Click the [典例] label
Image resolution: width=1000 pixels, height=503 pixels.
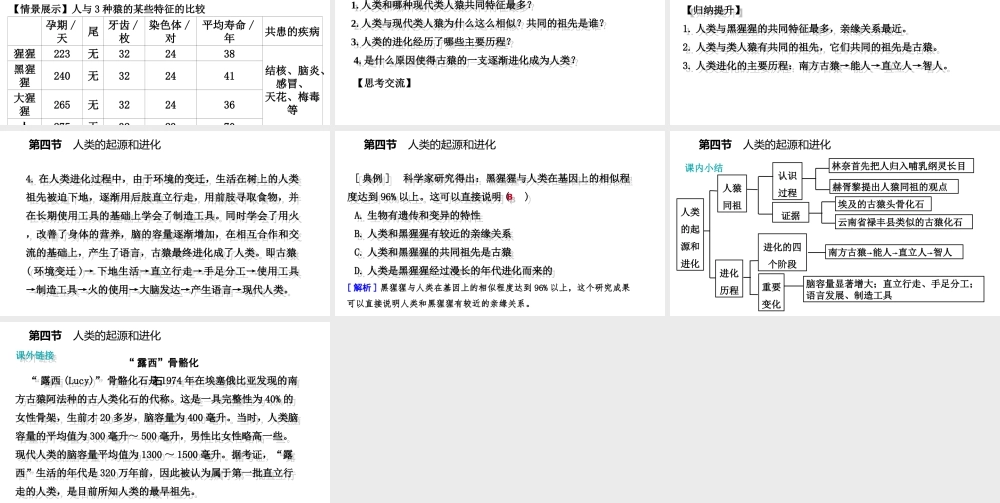click(x=372, y=179)
